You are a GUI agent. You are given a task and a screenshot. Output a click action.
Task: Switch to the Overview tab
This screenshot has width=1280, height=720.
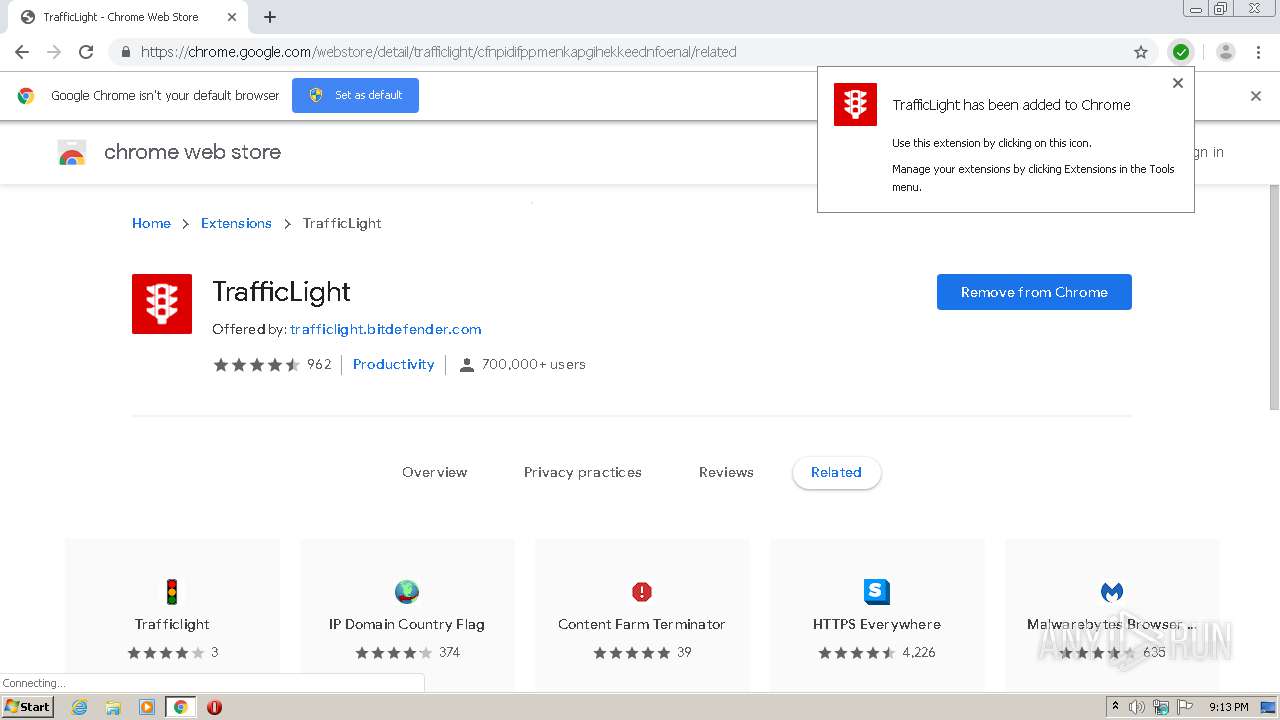coord(435,472)
